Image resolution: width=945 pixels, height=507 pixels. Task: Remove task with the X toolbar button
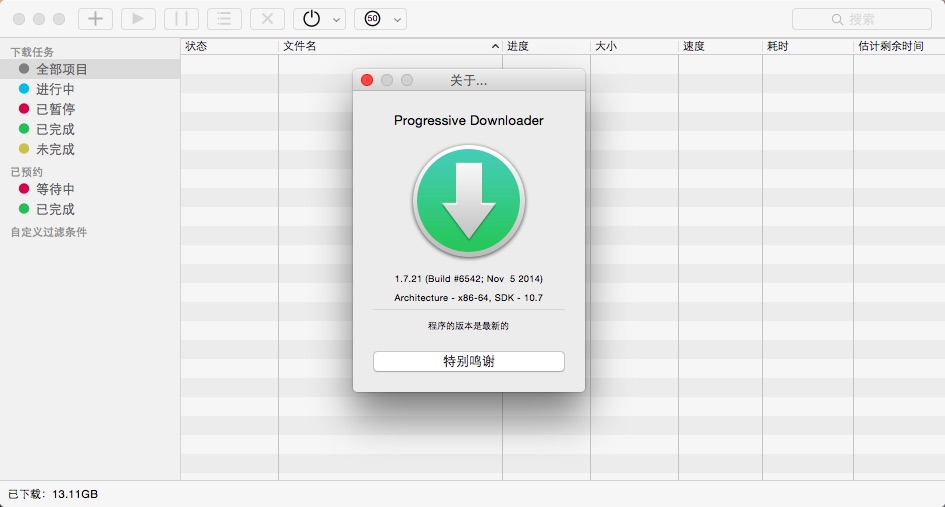click(268, 19)
